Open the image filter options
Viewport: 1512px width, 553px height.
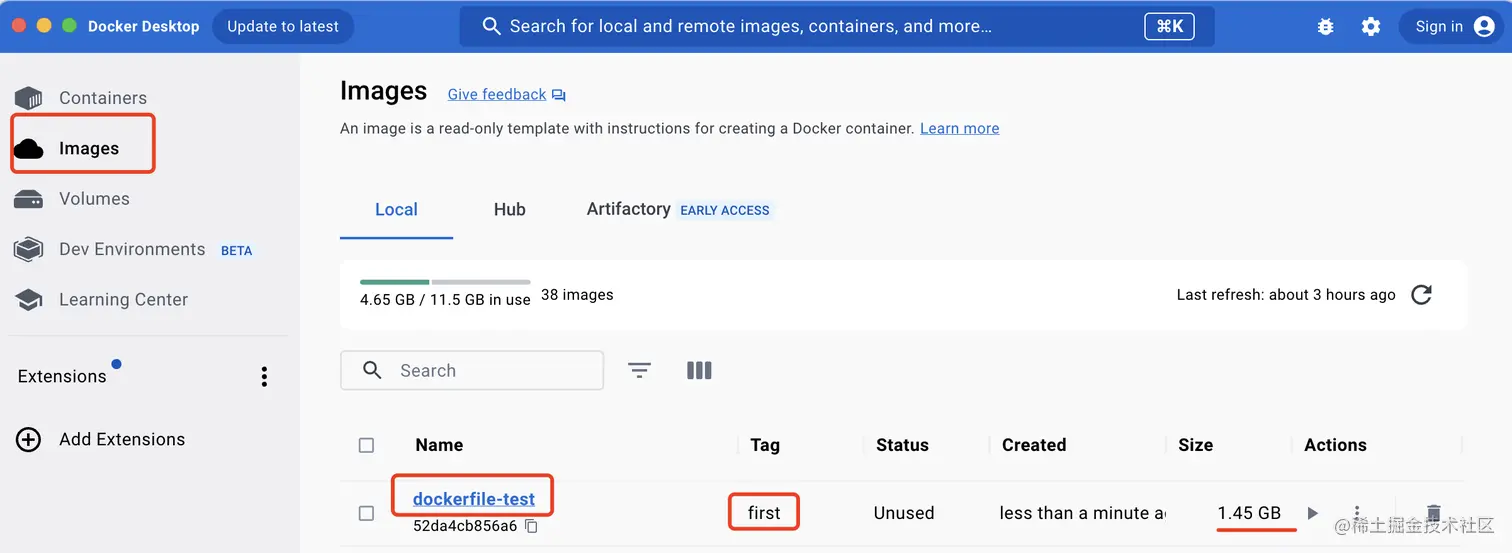click(x=639, y=370)
